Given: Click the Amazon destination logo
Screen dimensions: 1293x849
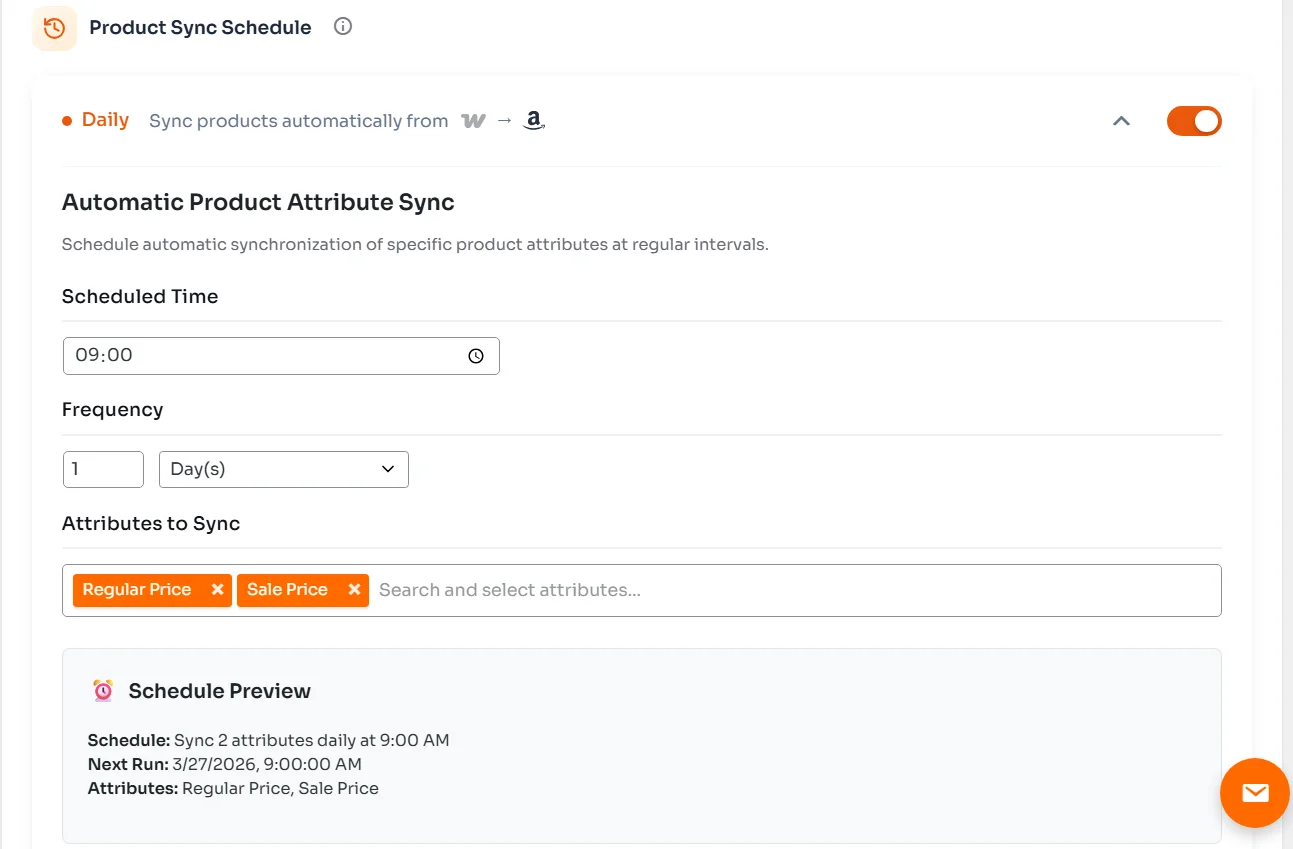Looking at the screenshot, I should click(533, 120).
